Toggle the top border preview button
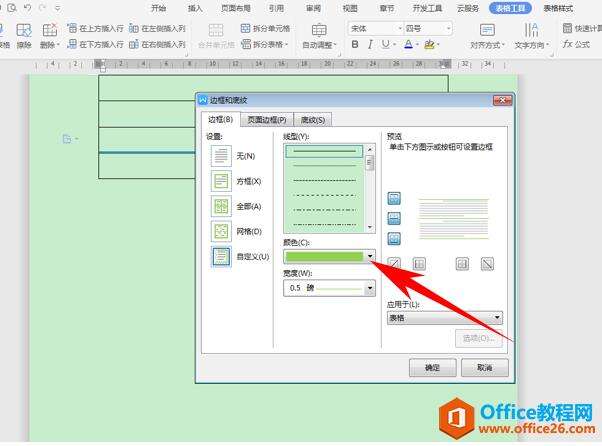Image resolution: width=602 pixels, height=446 pixels. click(x=394, y=198)
